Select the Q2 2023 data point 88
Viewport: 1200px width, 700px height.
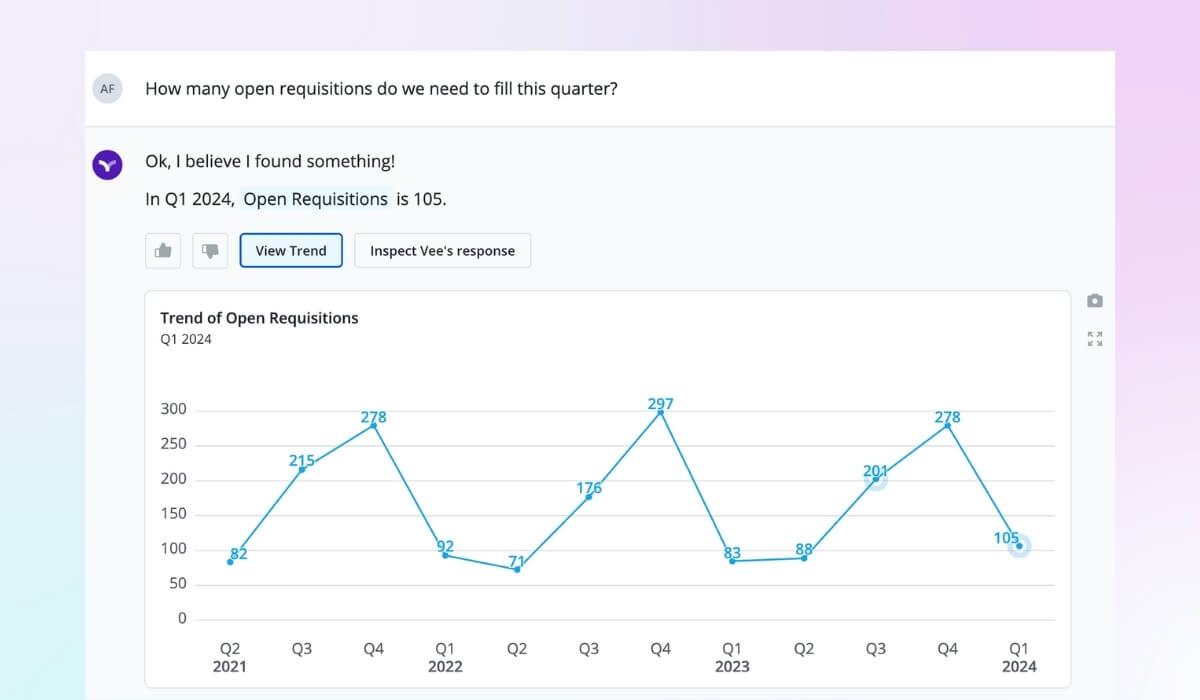804,558
